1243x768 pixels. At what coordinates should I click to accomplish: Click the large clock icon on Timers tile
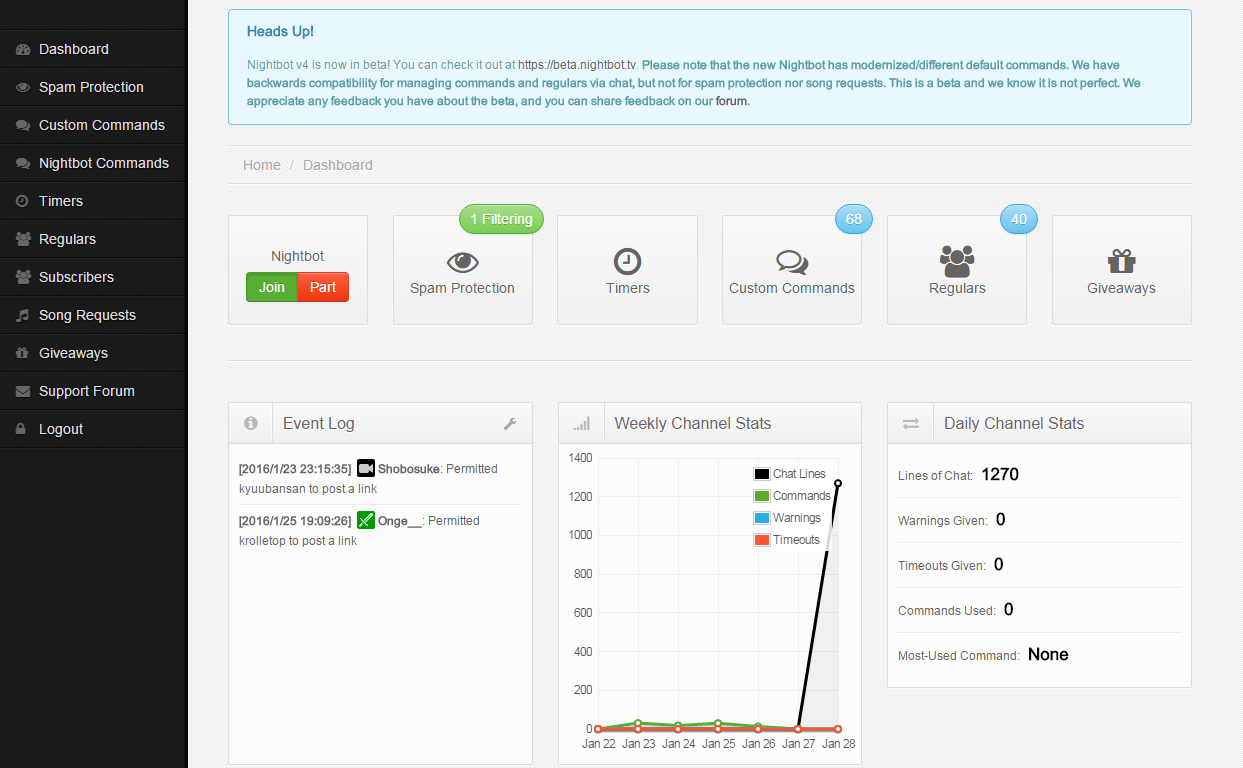(627, 262)
